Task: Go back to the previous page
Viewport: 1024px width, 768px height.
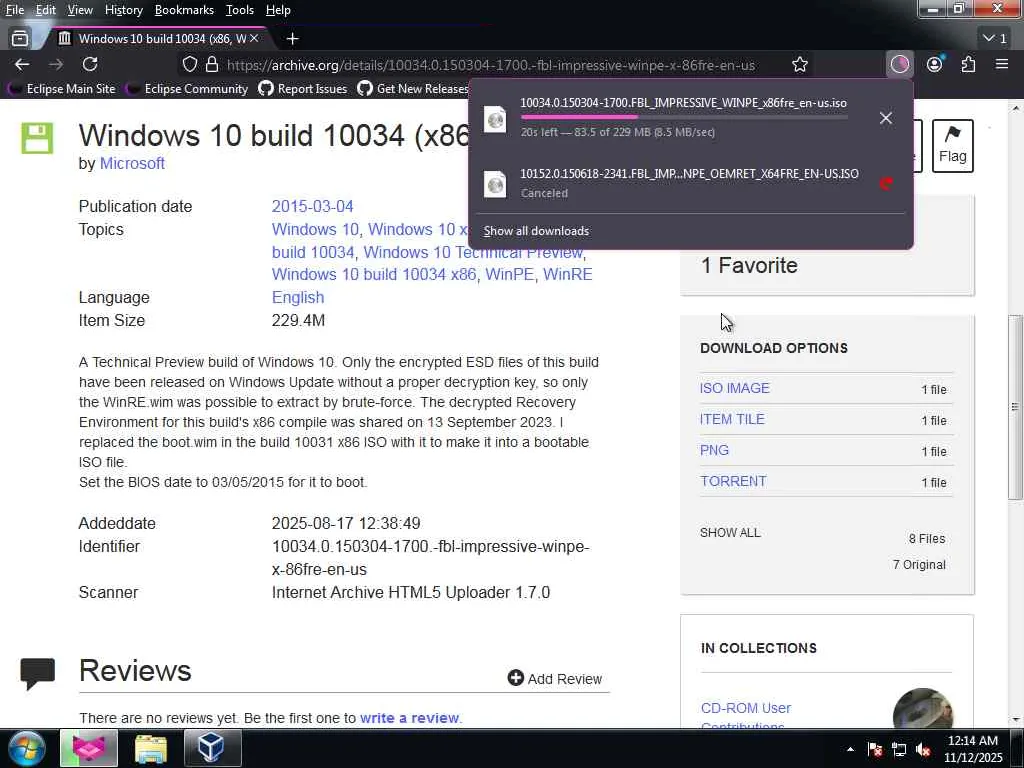Action: pos(22,65)
